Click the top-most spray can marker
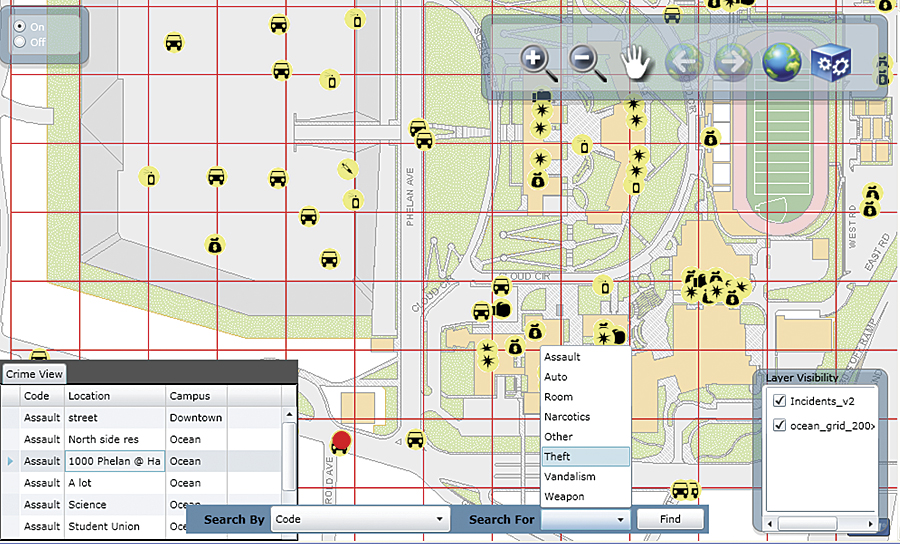 pos(356,20)
